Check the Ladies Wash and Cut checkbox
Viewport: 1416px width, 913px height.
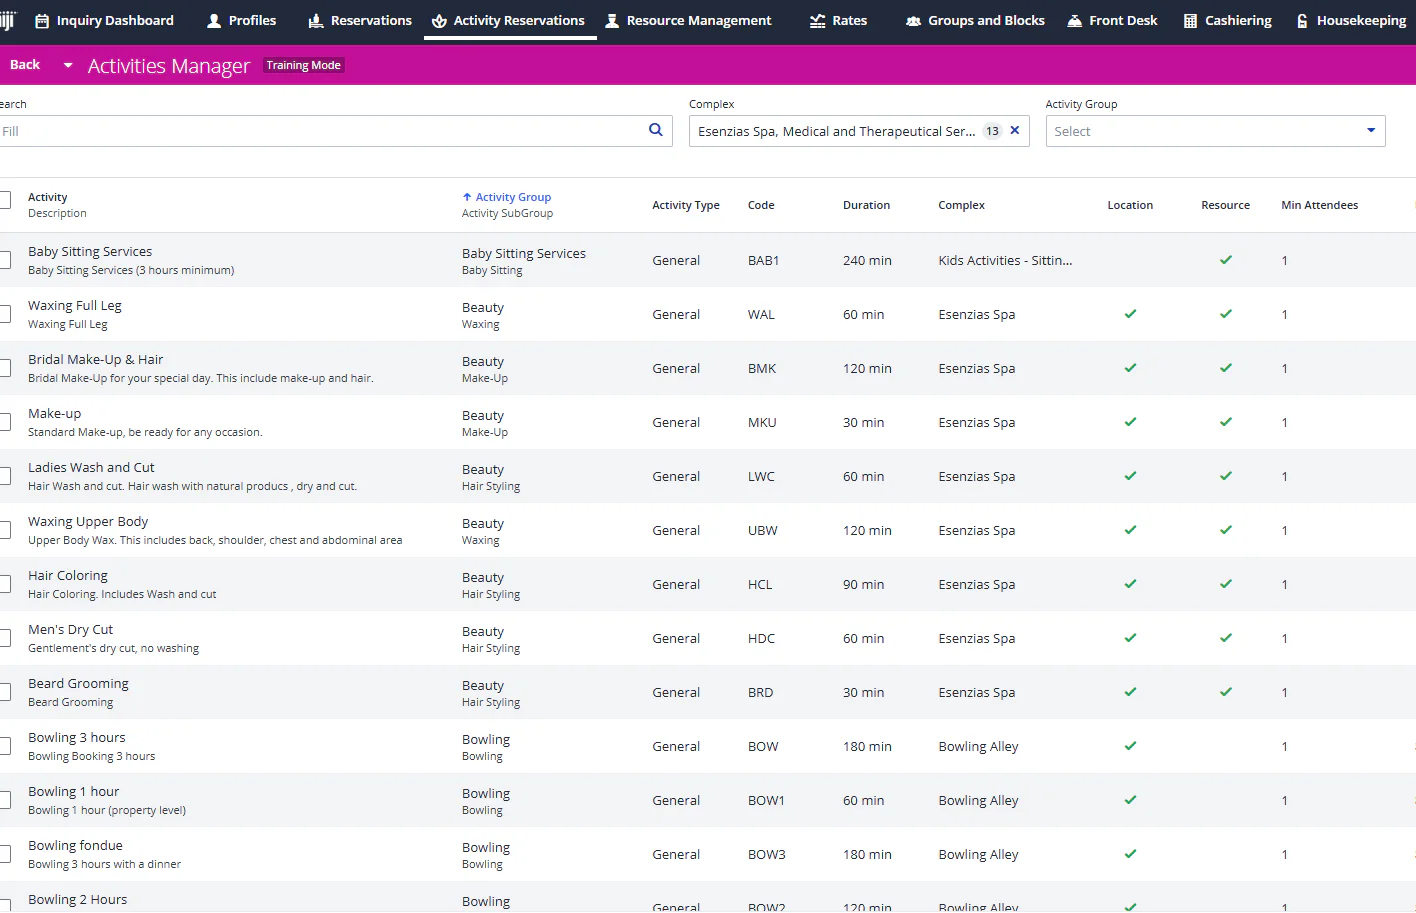tap(4, 476)
